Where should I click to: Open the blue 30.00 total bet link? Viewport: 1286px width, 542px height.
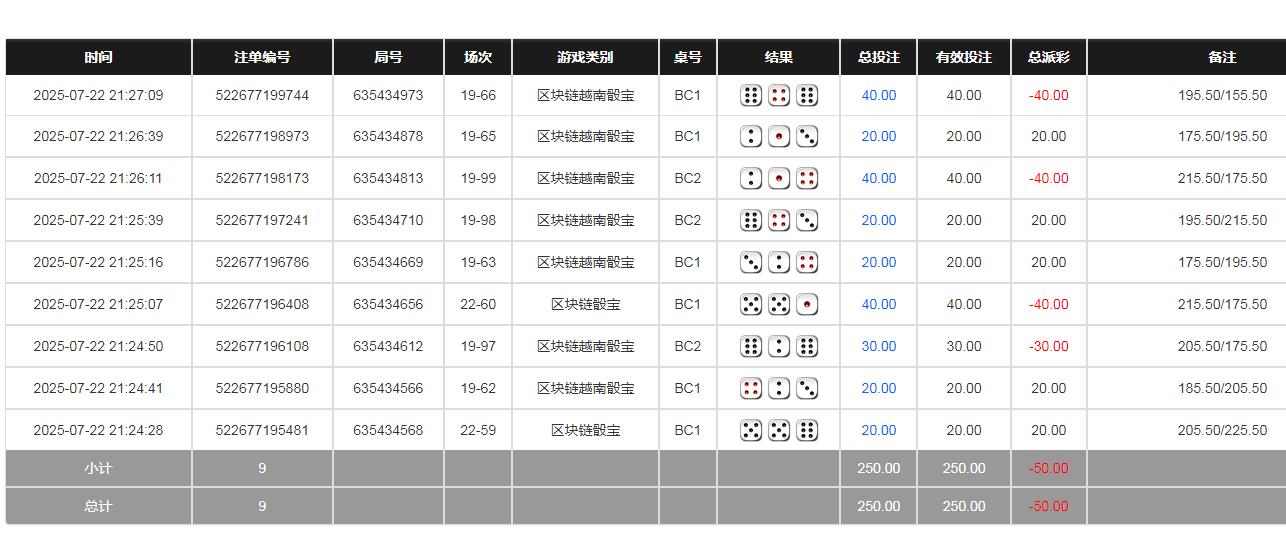(879, 347)
